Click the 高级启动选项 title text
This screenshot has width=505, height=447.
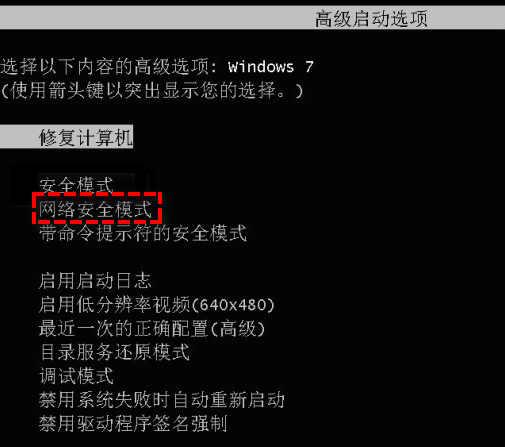coord(371,18)
